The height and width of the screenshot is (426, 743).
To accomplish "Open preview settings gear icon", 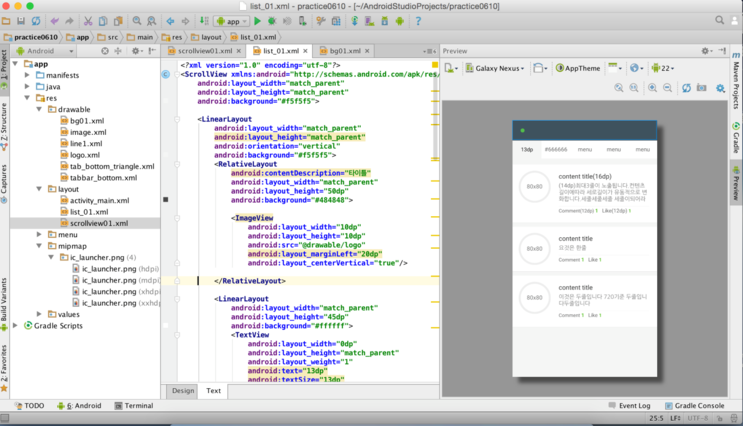I will point(720,88).
